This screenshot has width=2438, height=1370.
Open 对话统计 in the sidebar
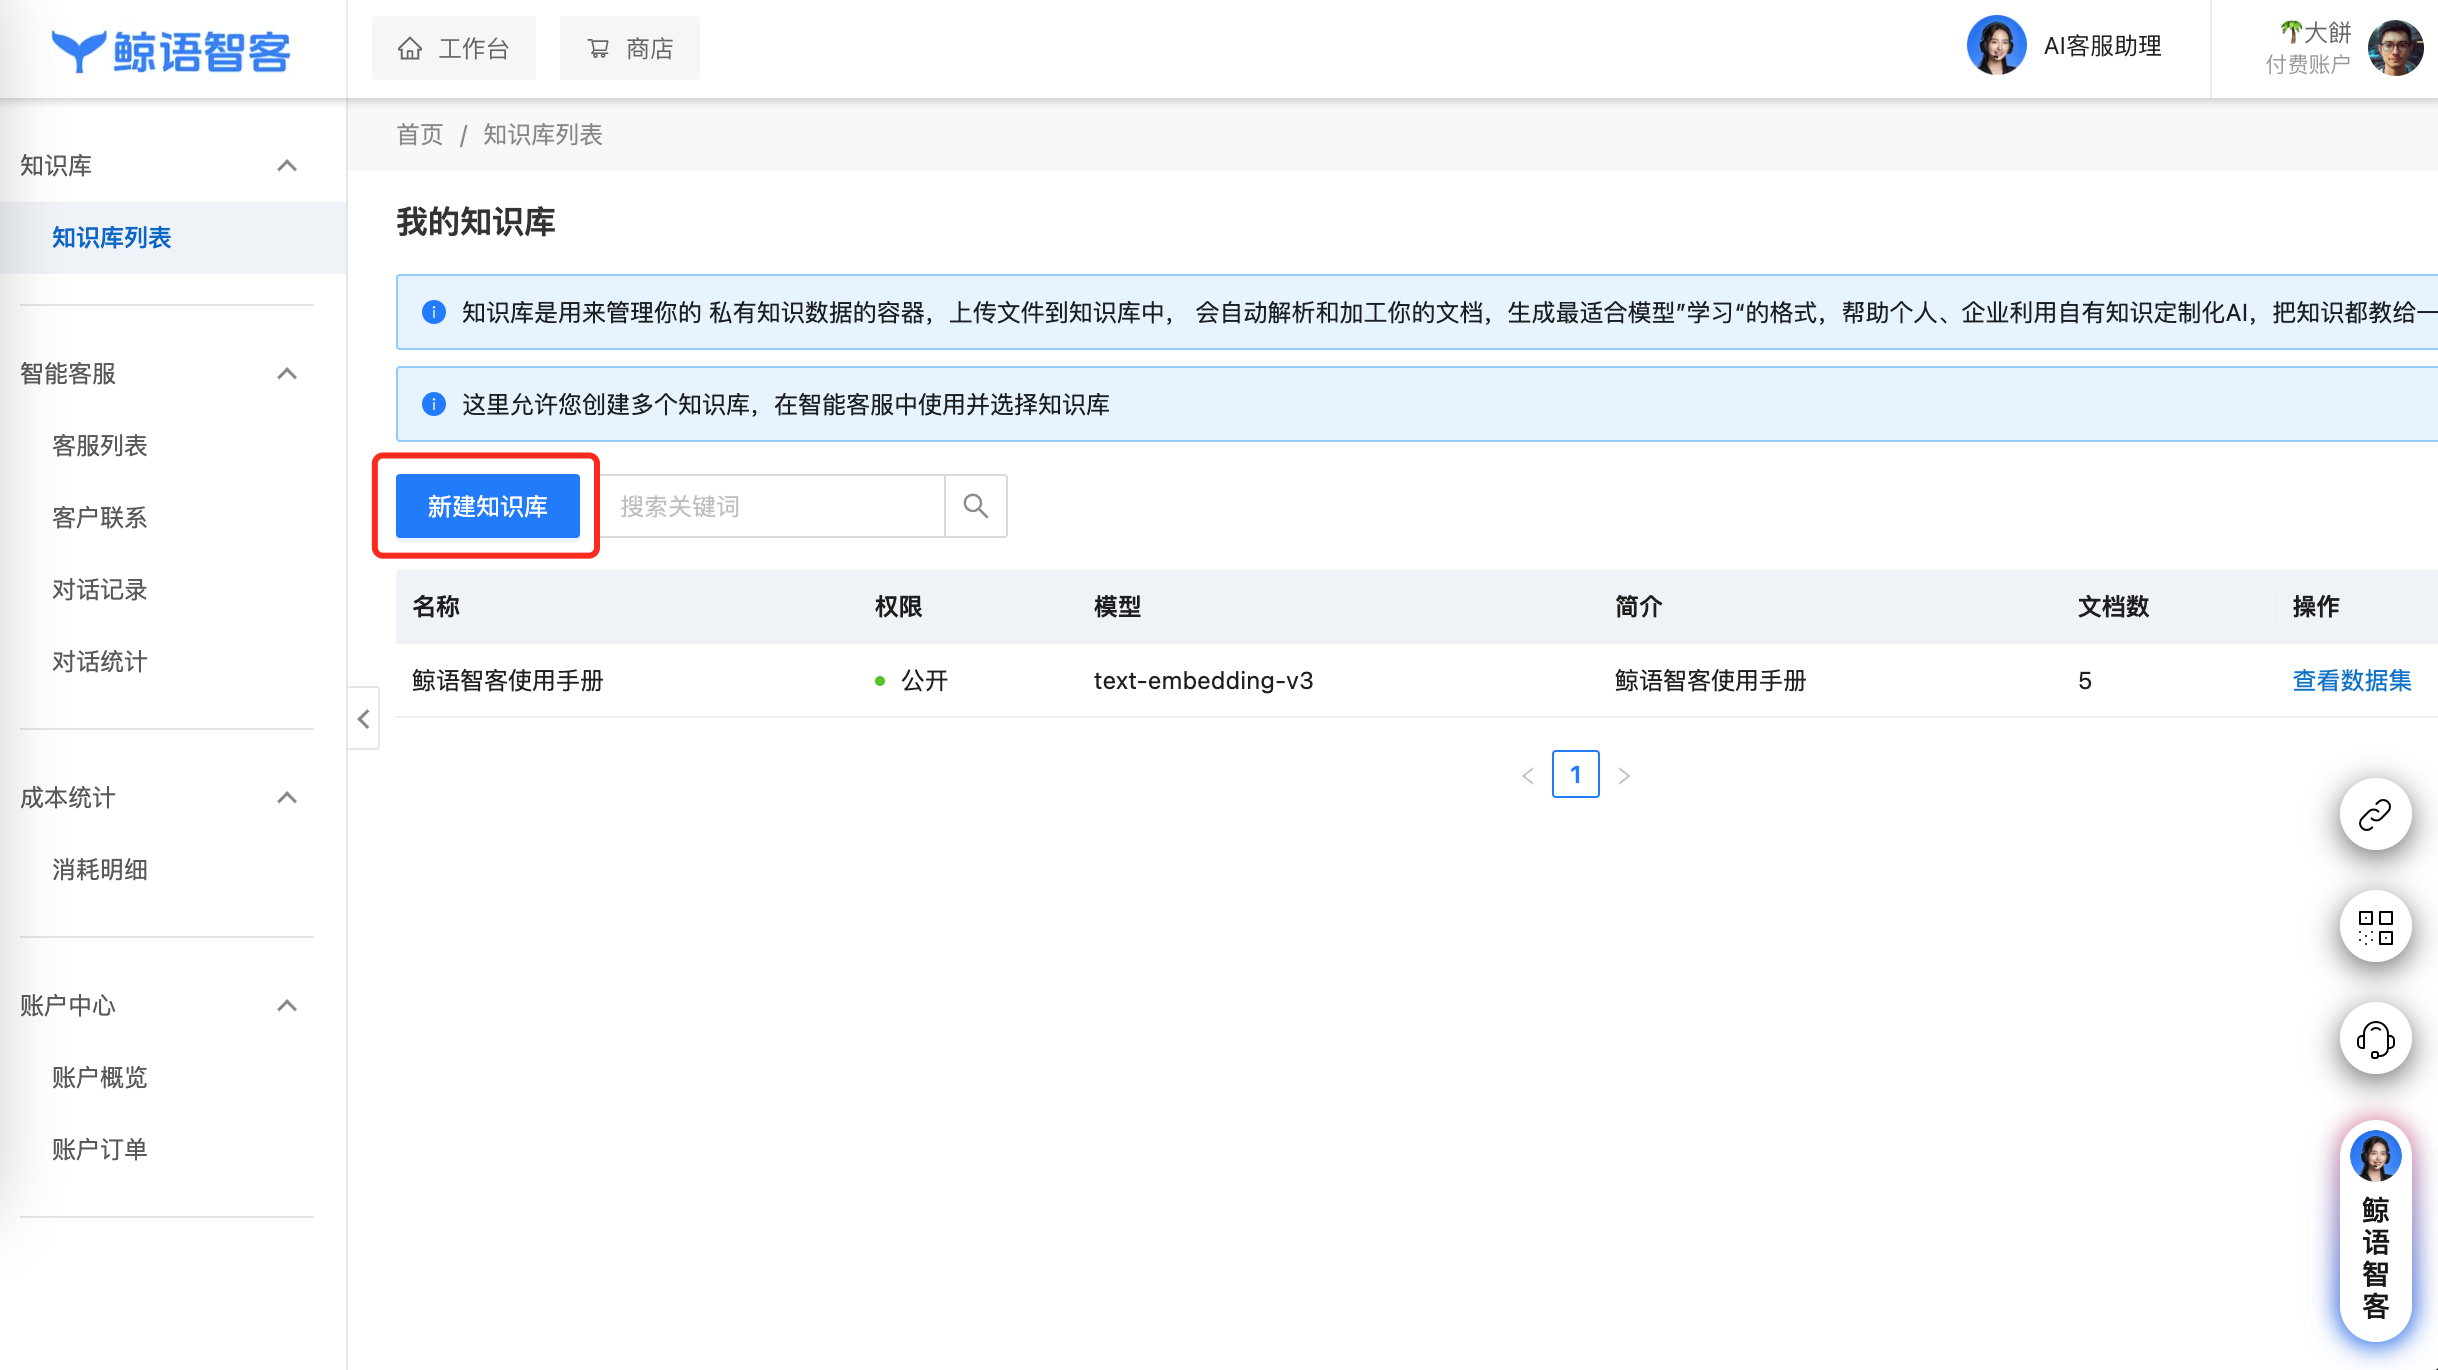(100, 662)
